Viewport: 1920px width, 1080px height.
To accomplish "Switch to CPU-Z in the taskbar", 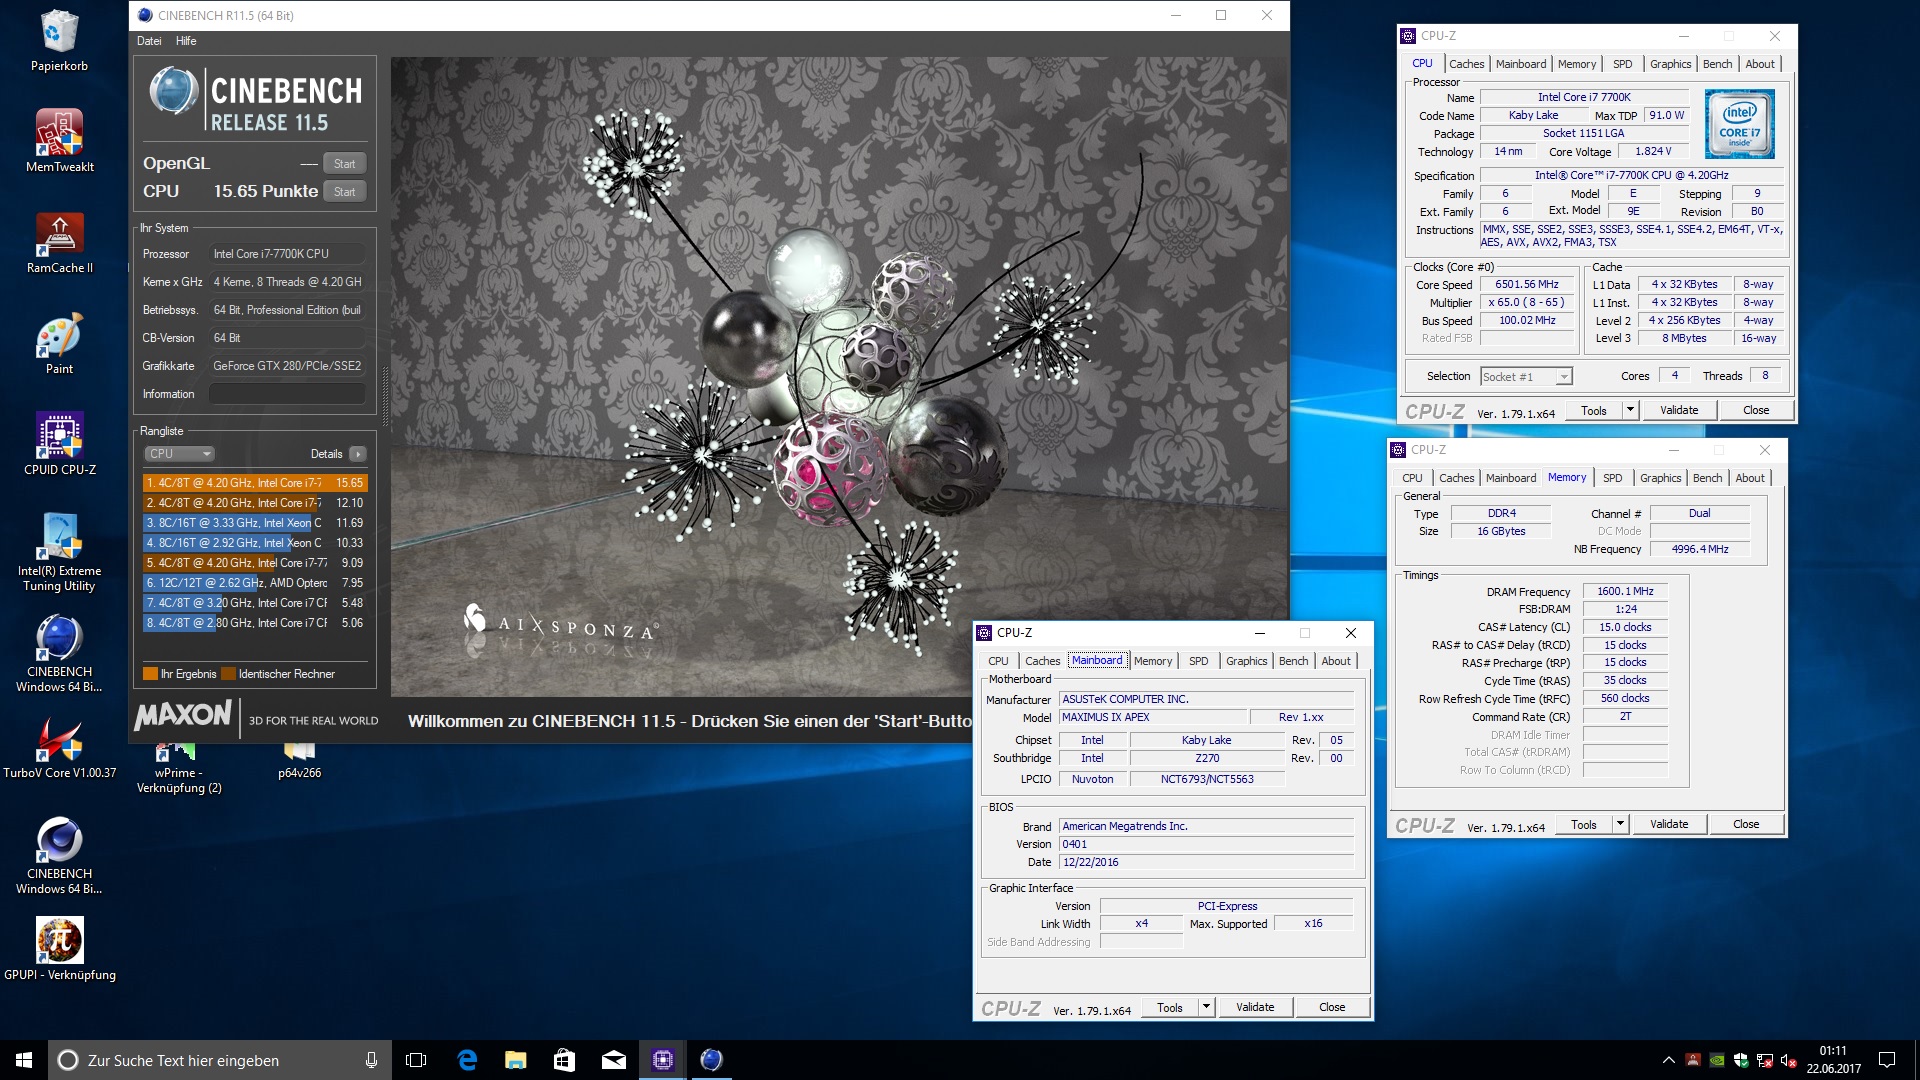I will 662,1060.
